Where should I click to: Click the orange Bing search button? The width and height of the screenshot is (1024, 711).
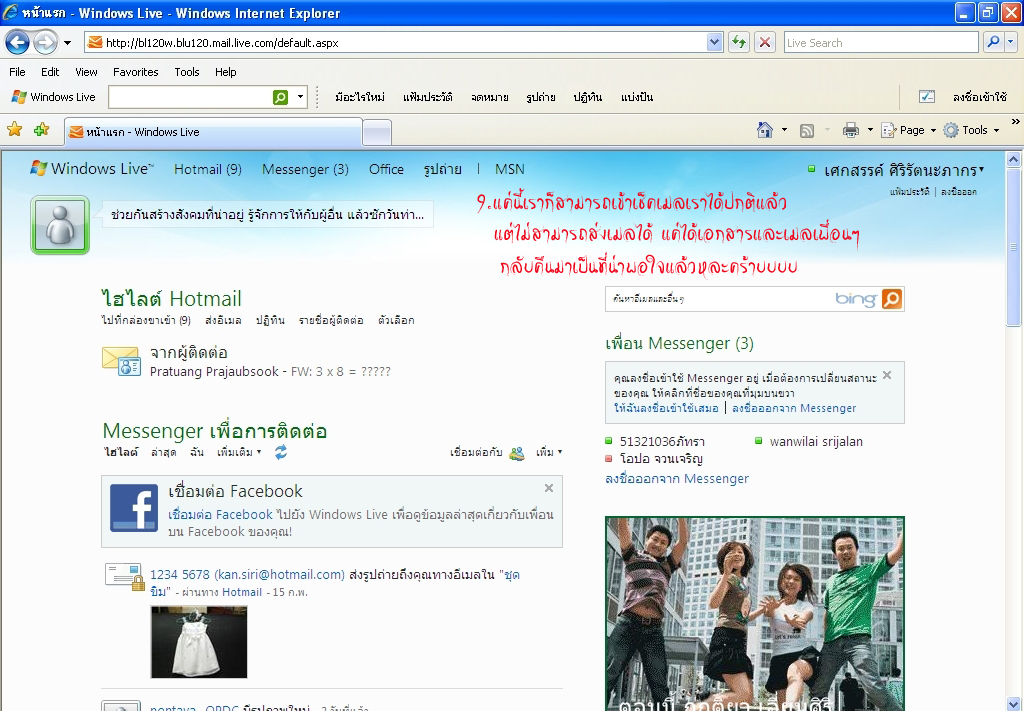891,299
